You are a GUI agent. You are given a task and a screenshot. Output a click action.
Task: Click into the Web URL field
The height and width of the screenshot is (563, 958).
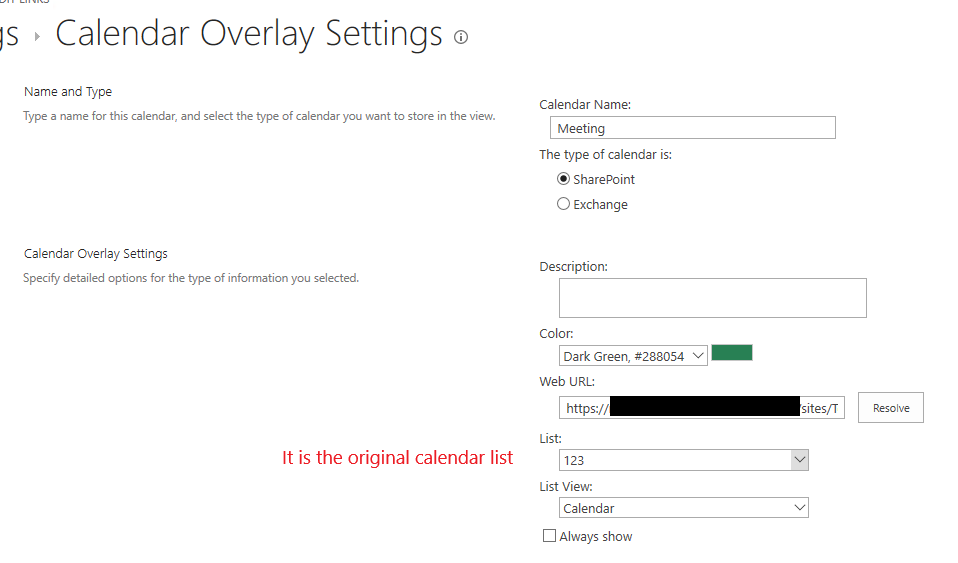click(x=702, y=408)
